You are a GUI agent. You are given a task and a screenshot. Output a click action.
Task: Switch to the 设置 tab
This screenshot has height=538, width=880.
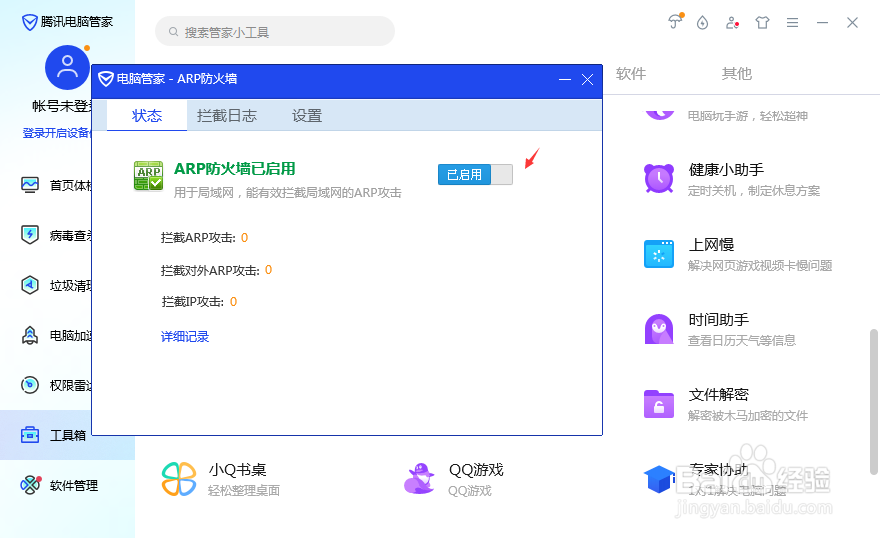(307, 116)
